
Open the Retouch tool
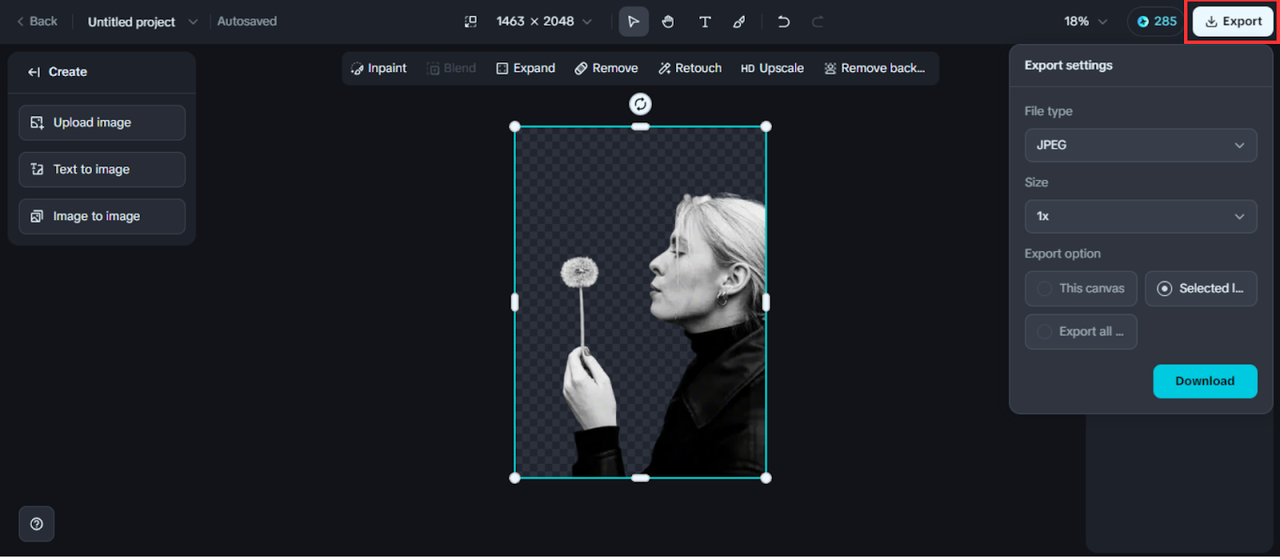(690, 68)
